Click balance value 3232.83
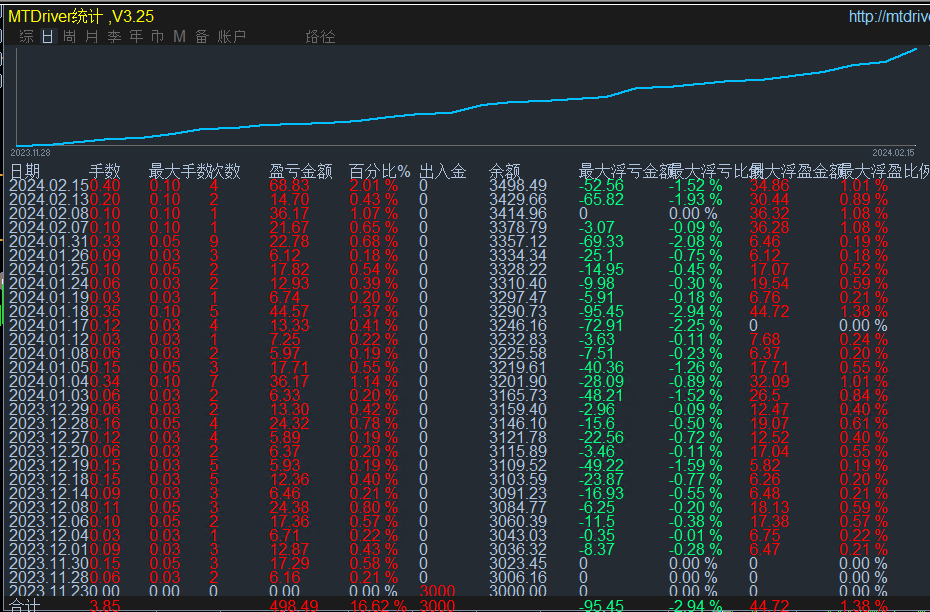The image size is (930, 612). tap(517, 340)
